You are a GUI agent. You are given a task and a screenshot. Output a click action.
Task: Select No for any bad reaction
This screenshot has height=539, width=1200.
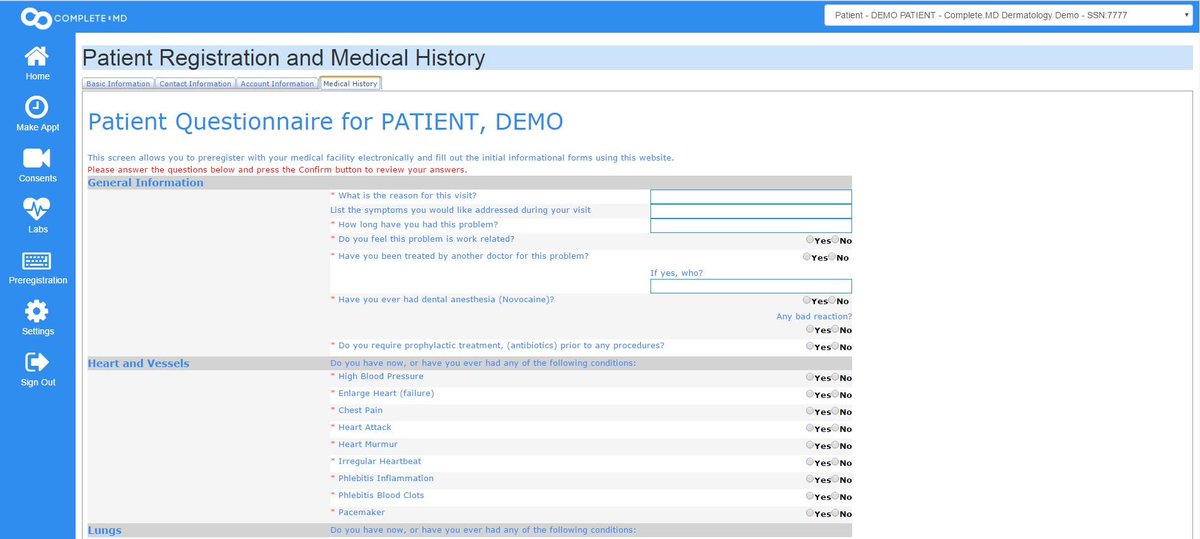pyautogui.click(x=835, y=329)
